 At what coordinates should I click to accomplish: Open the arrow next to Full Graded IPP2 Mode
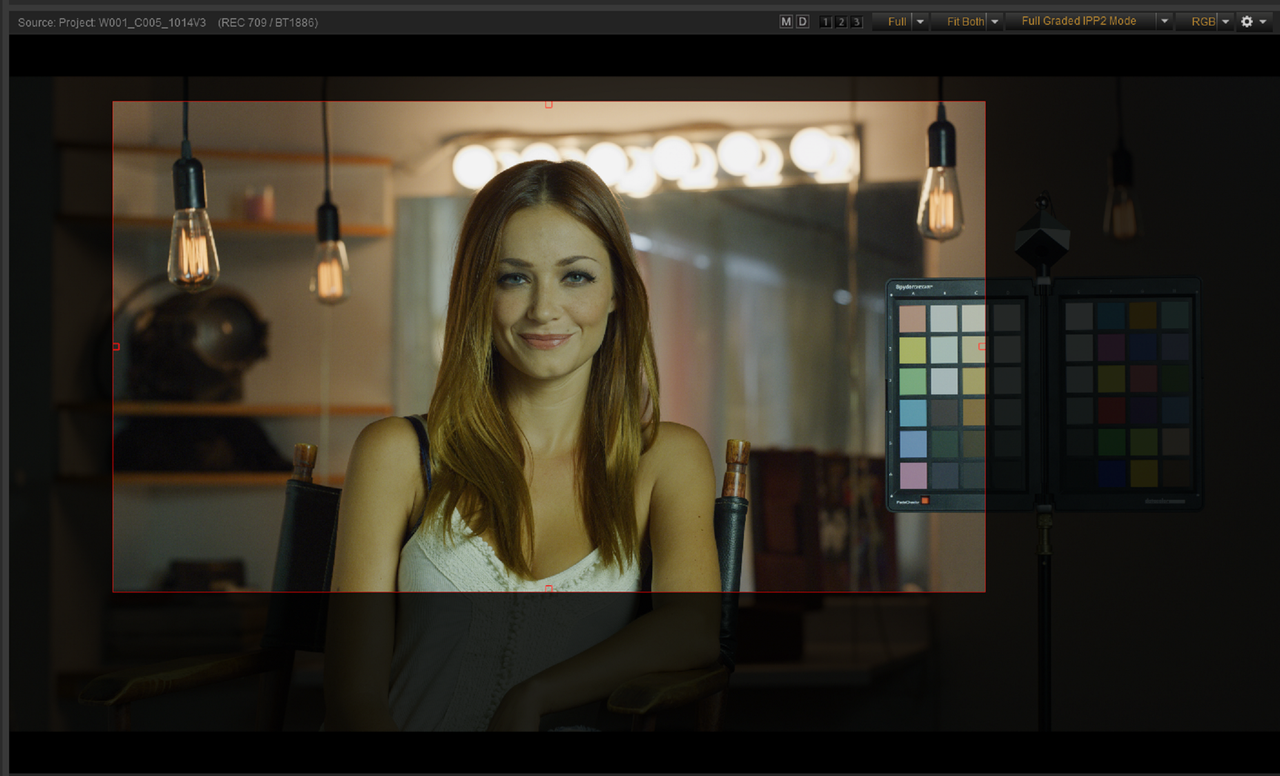click(1164, 21)
